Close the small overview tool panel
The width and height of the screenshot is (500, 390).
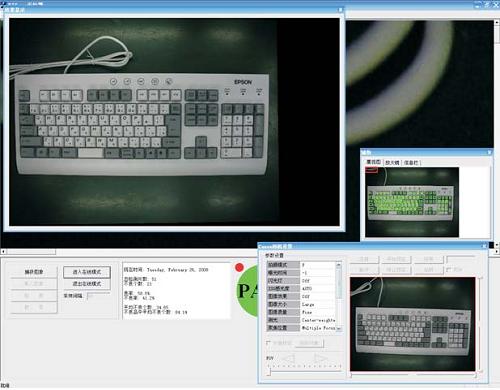pos(489,152)
